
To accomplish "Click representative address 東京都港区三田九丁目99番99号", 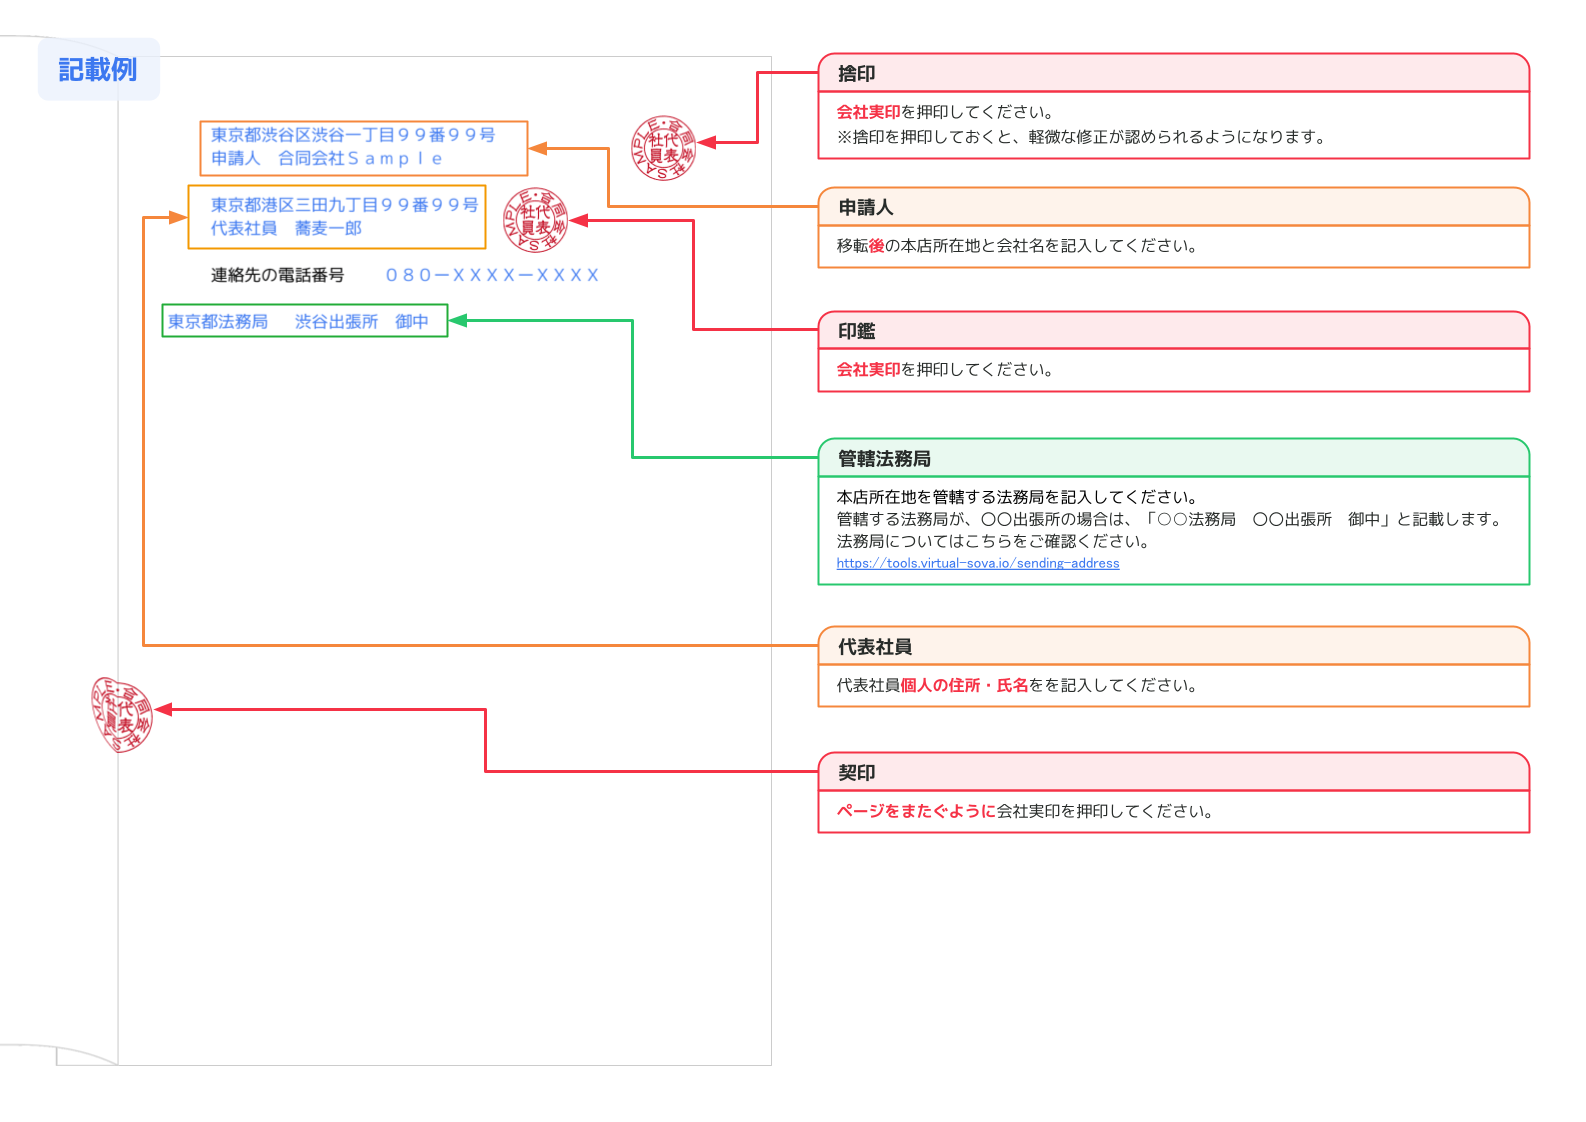I will pyautogui.click(x=344, y=205).
